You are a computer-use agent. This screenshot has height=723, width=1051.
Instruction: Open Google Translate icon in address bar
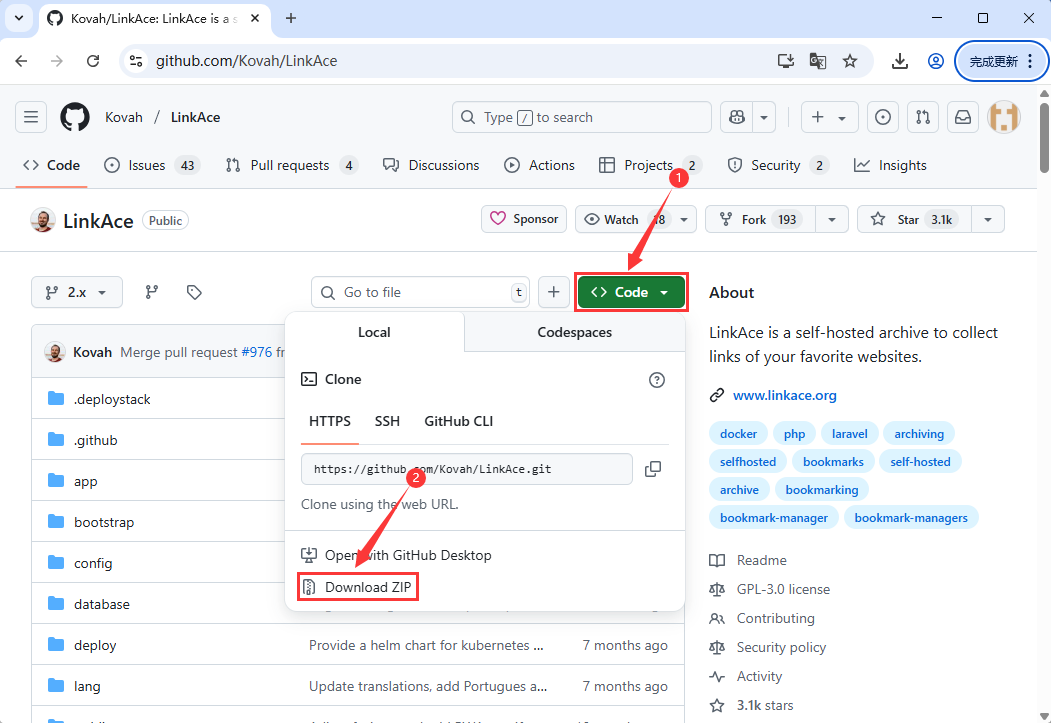click(x=818, y=61)
